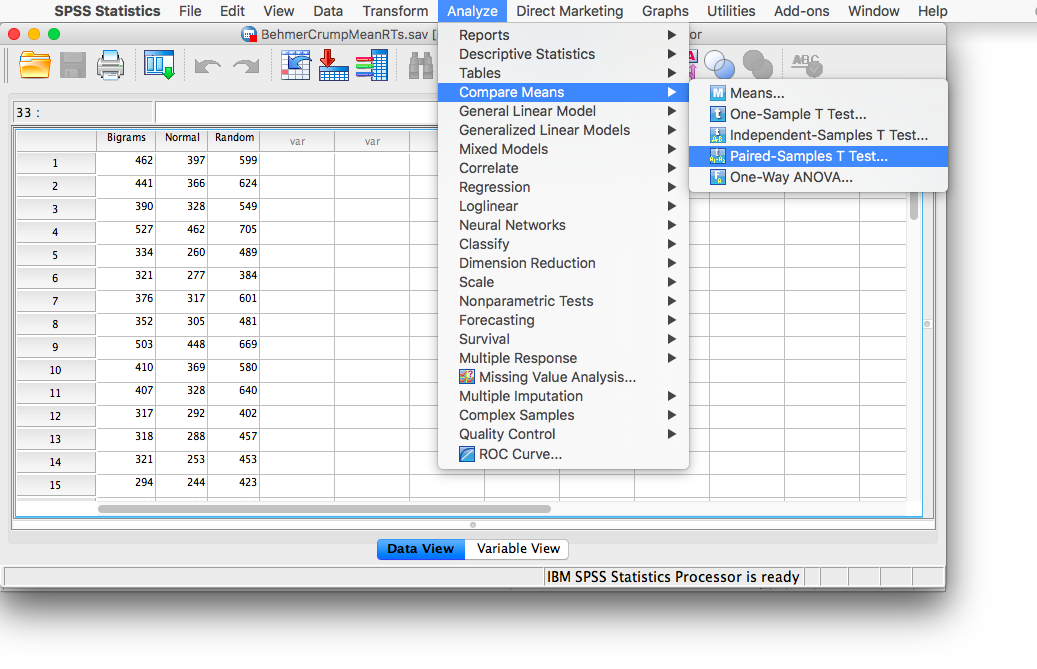Select the Bigrams column header
The height and width of the screenshot is (669, 1037).
126,138
